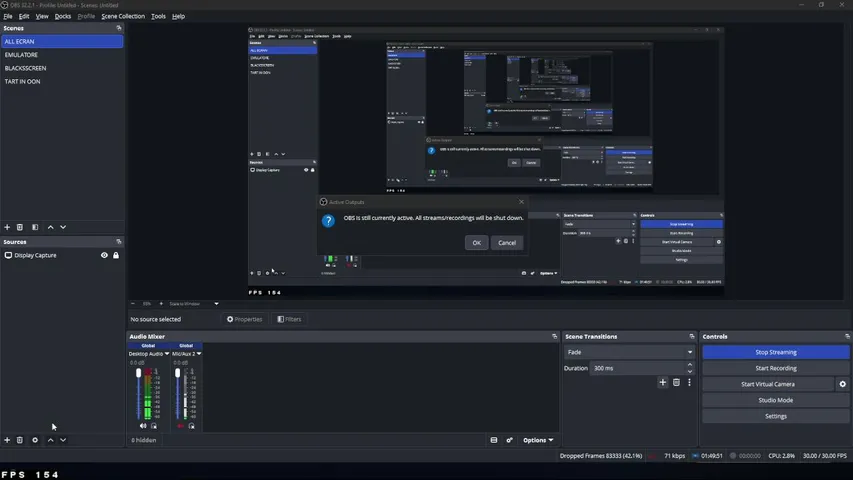Increase transition duration with up arrow
This screenshot has height=480, width=853.
click(x=690, y=365)
